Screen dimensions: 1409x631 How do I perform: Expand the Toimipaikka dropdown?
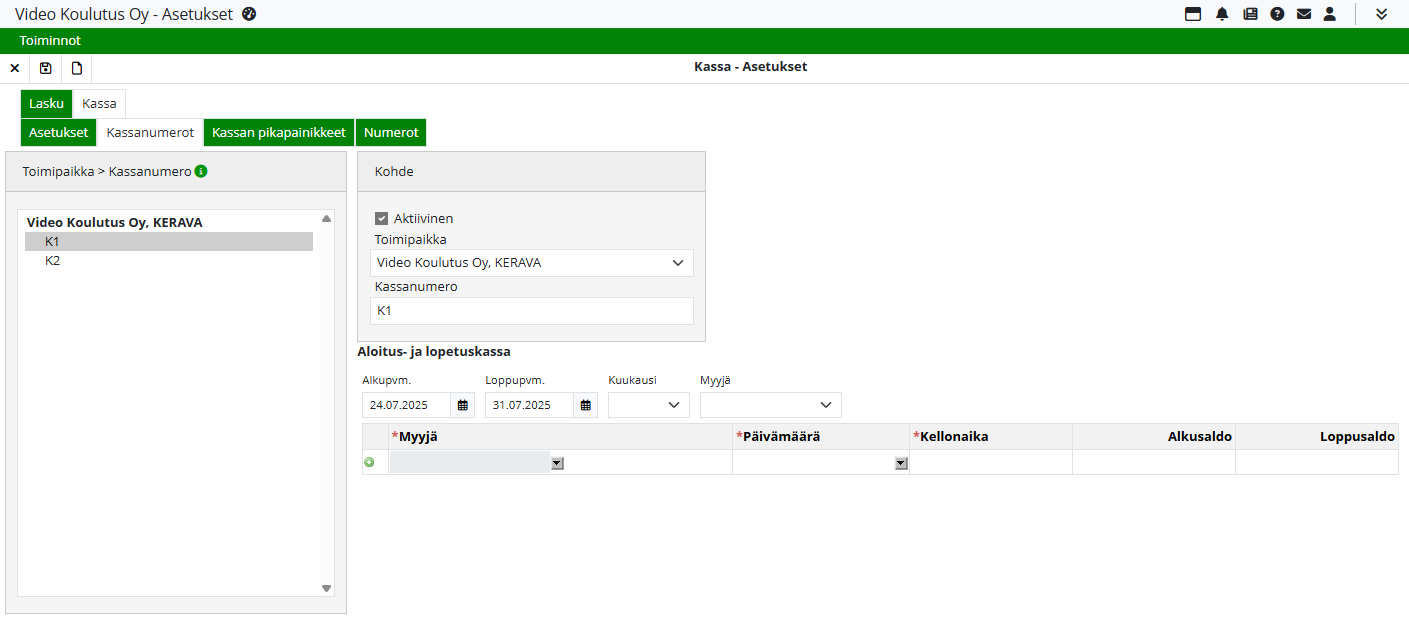(678, 263)
